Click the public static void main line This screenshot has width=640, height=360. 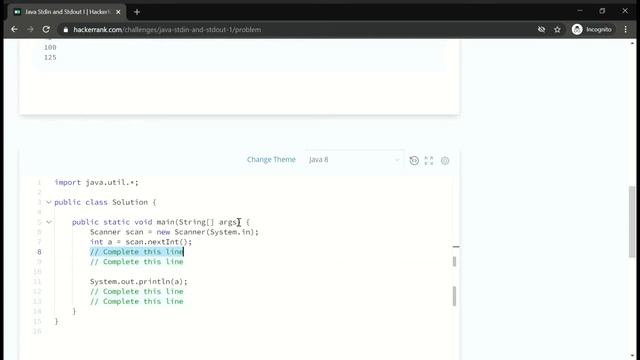tap(161, 222)
